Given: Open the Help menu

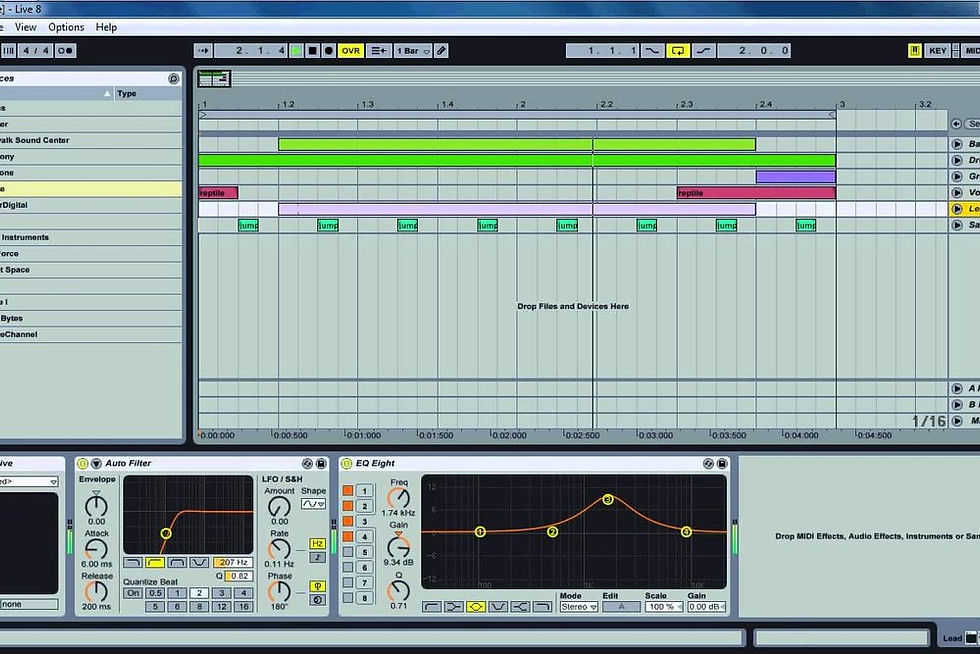Looking at the screenshot, I should pyautogui.click(x=106, y=27).
